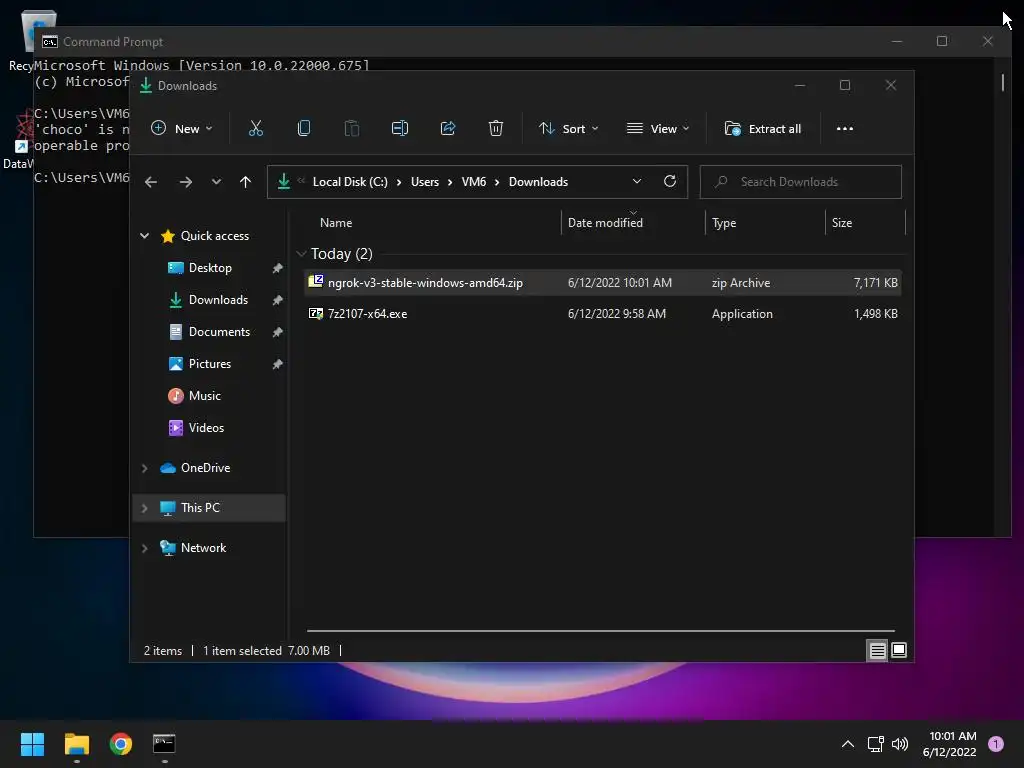Click VM6 in address breadcrumb
The image size is (1024, 768).
point(473,182)
